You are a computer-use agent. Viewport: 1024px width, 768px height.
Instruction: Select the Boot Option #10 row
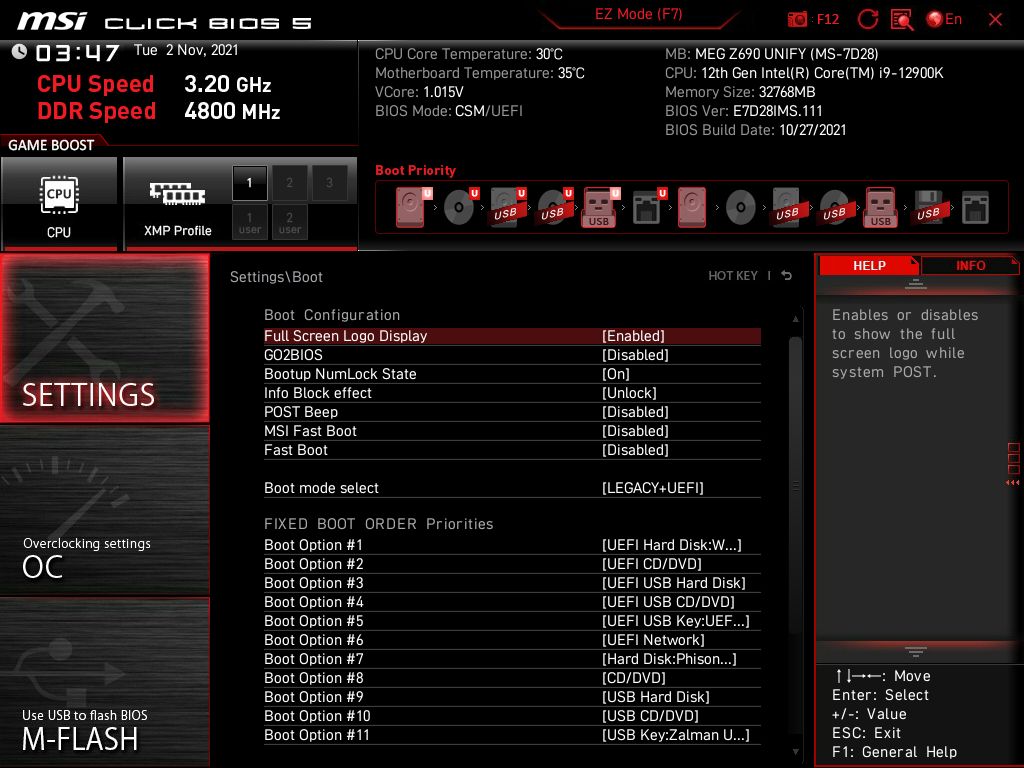pos(512,715)
